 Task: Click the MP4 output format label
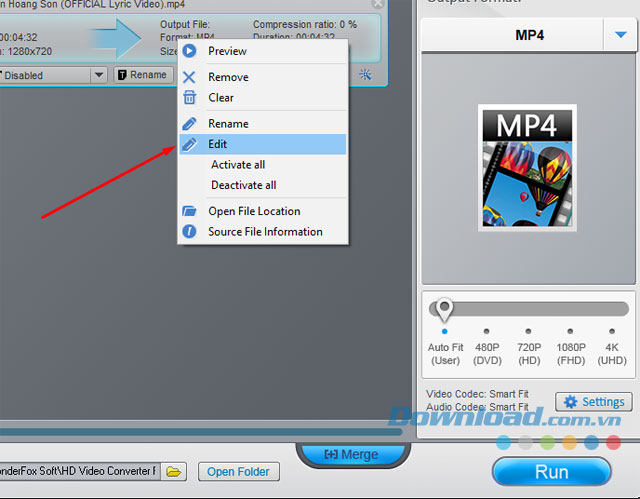[x=529, y=35]
